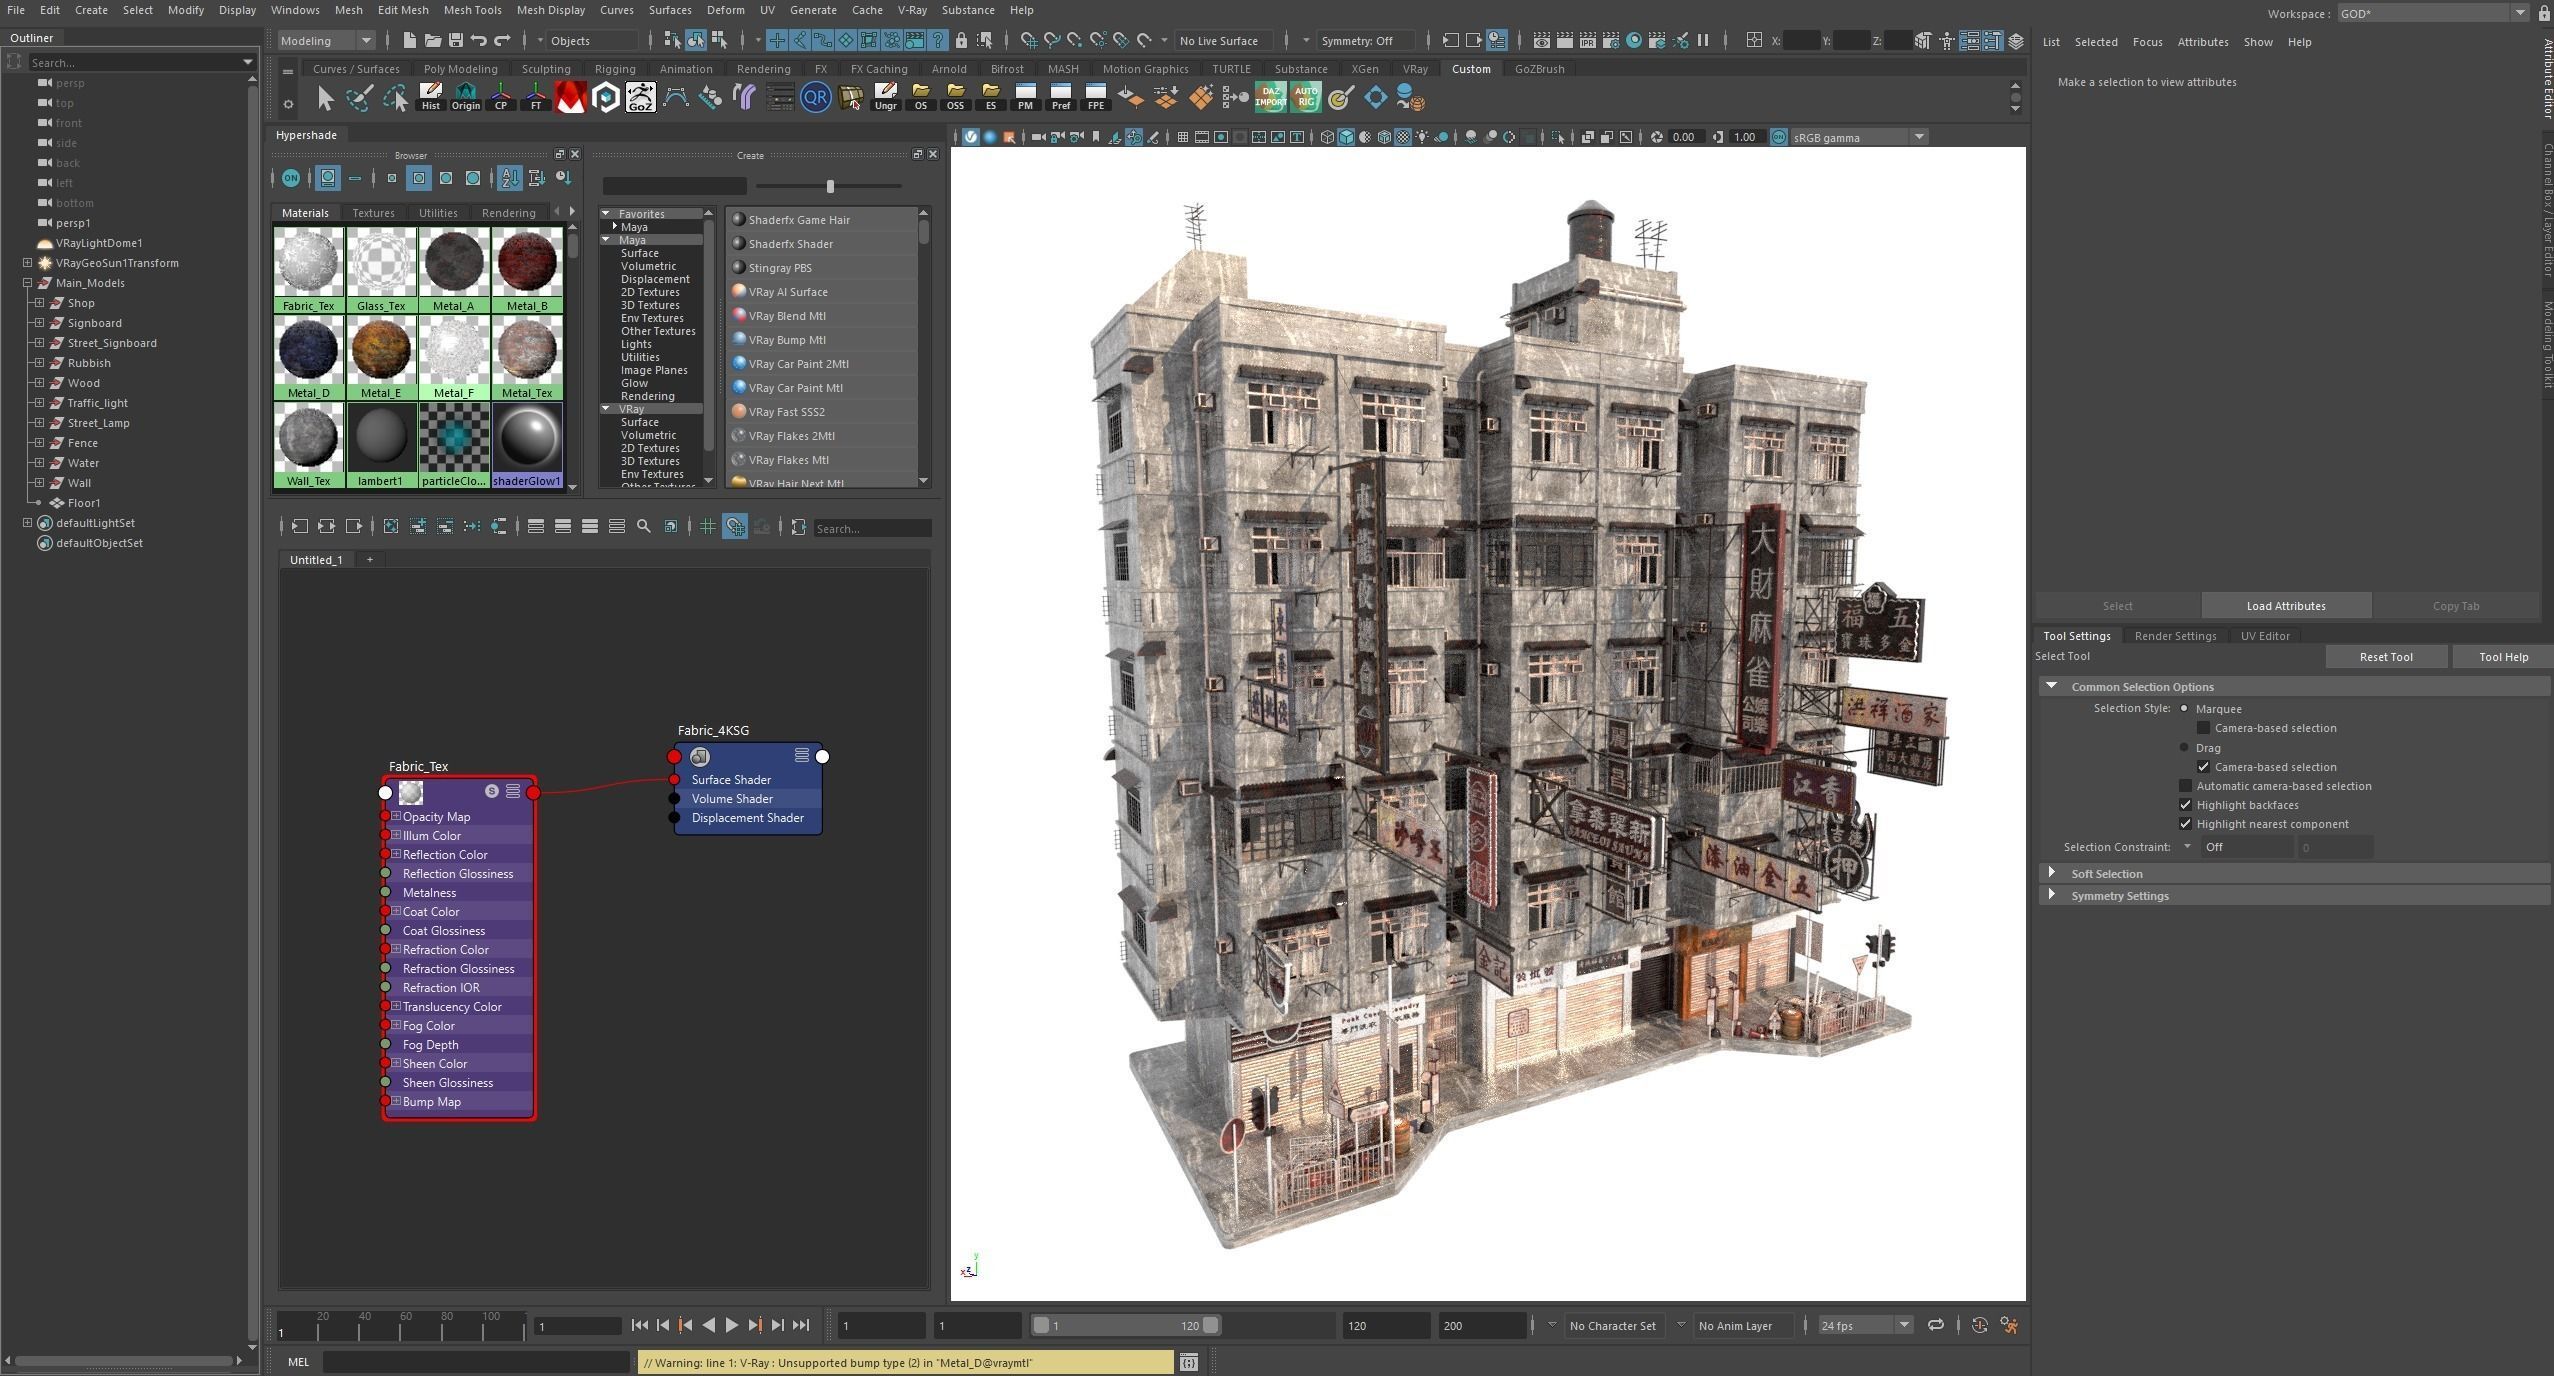The image size is (2554, 1376).
Task: Expand VRayGeoSun1Transform in Outliner
Action: pos(27,263)
